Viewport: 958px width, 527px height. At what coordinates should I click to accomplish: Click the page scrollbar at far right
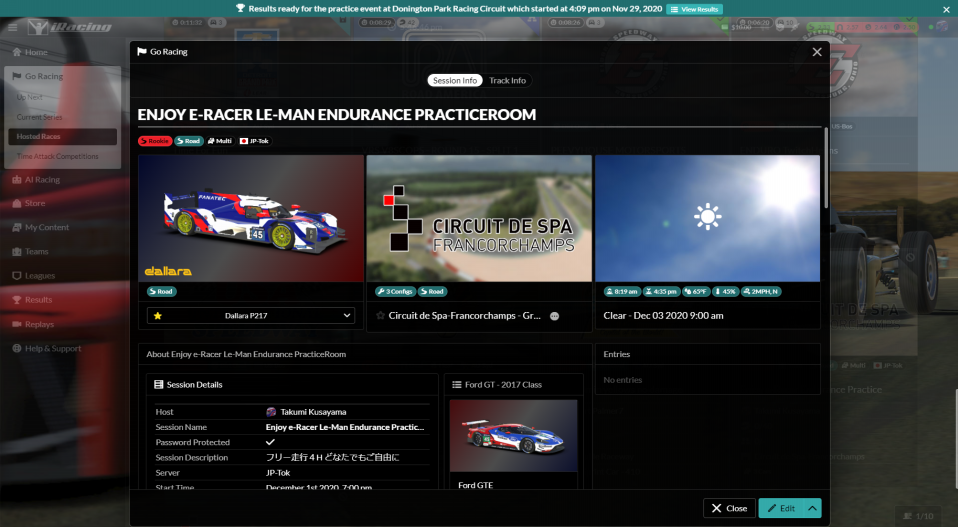[956, 438]
